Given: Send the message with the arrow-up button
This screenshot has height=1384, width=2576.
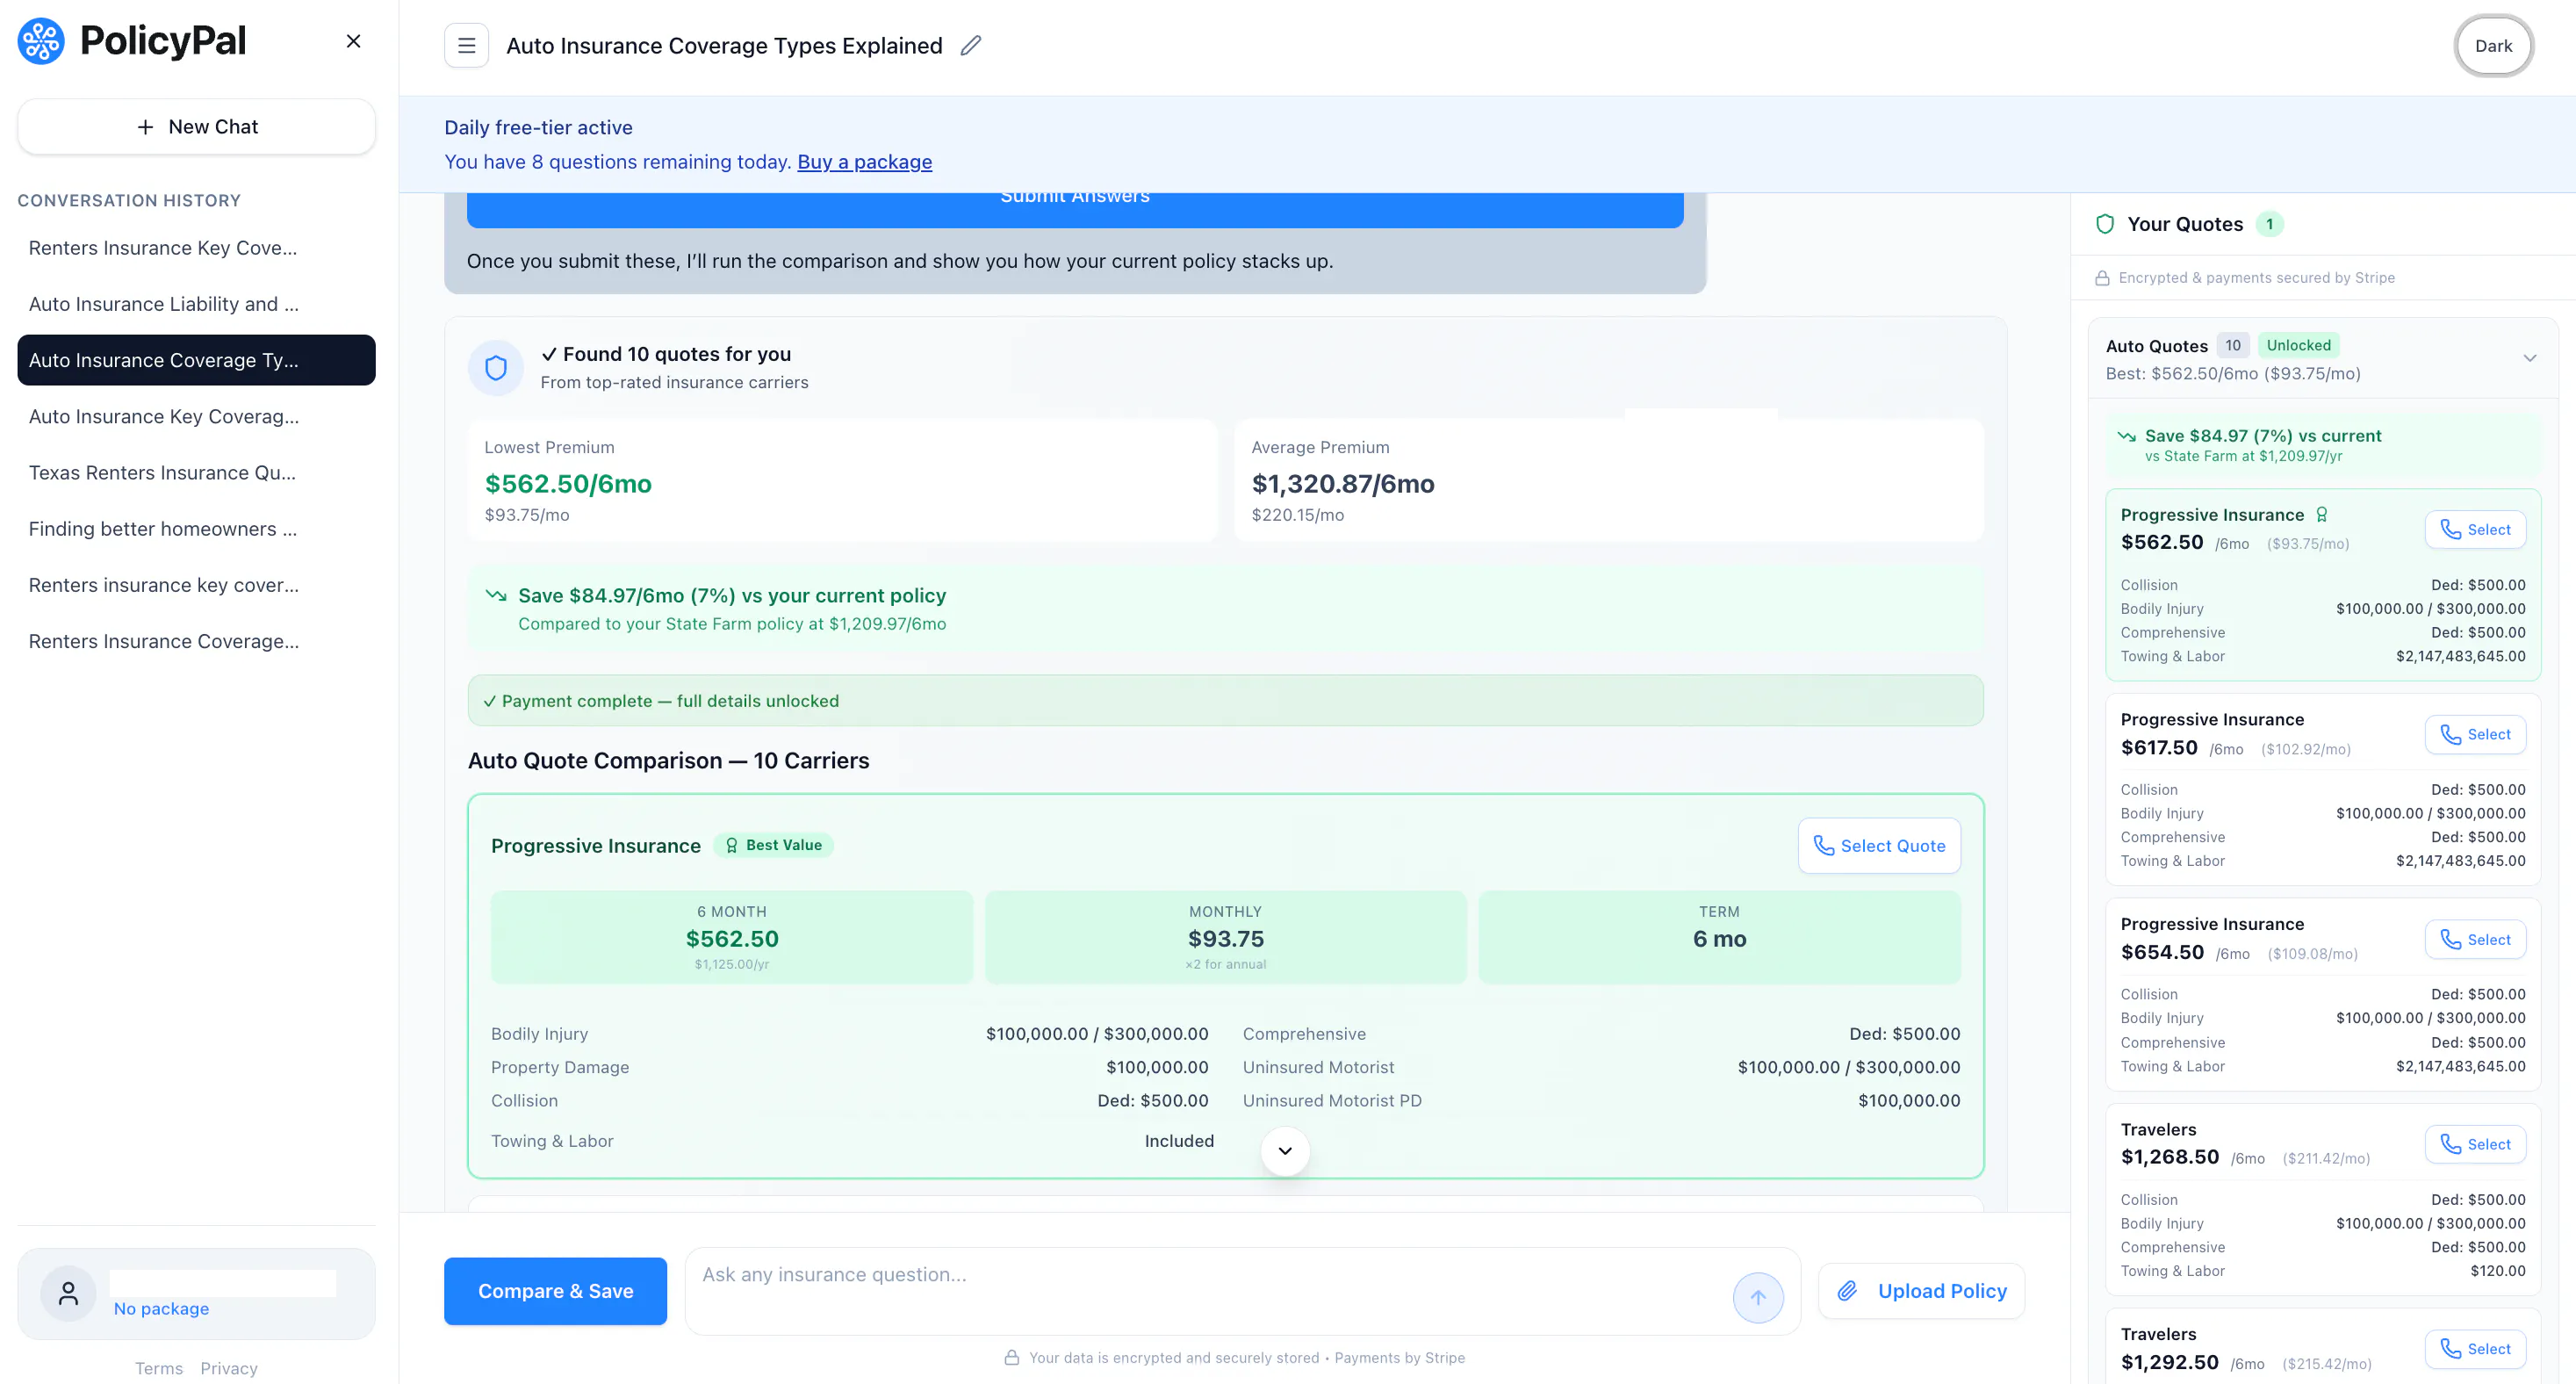Looking at the screenshot, I should pyautogui.click(x=1758, y=1298).
